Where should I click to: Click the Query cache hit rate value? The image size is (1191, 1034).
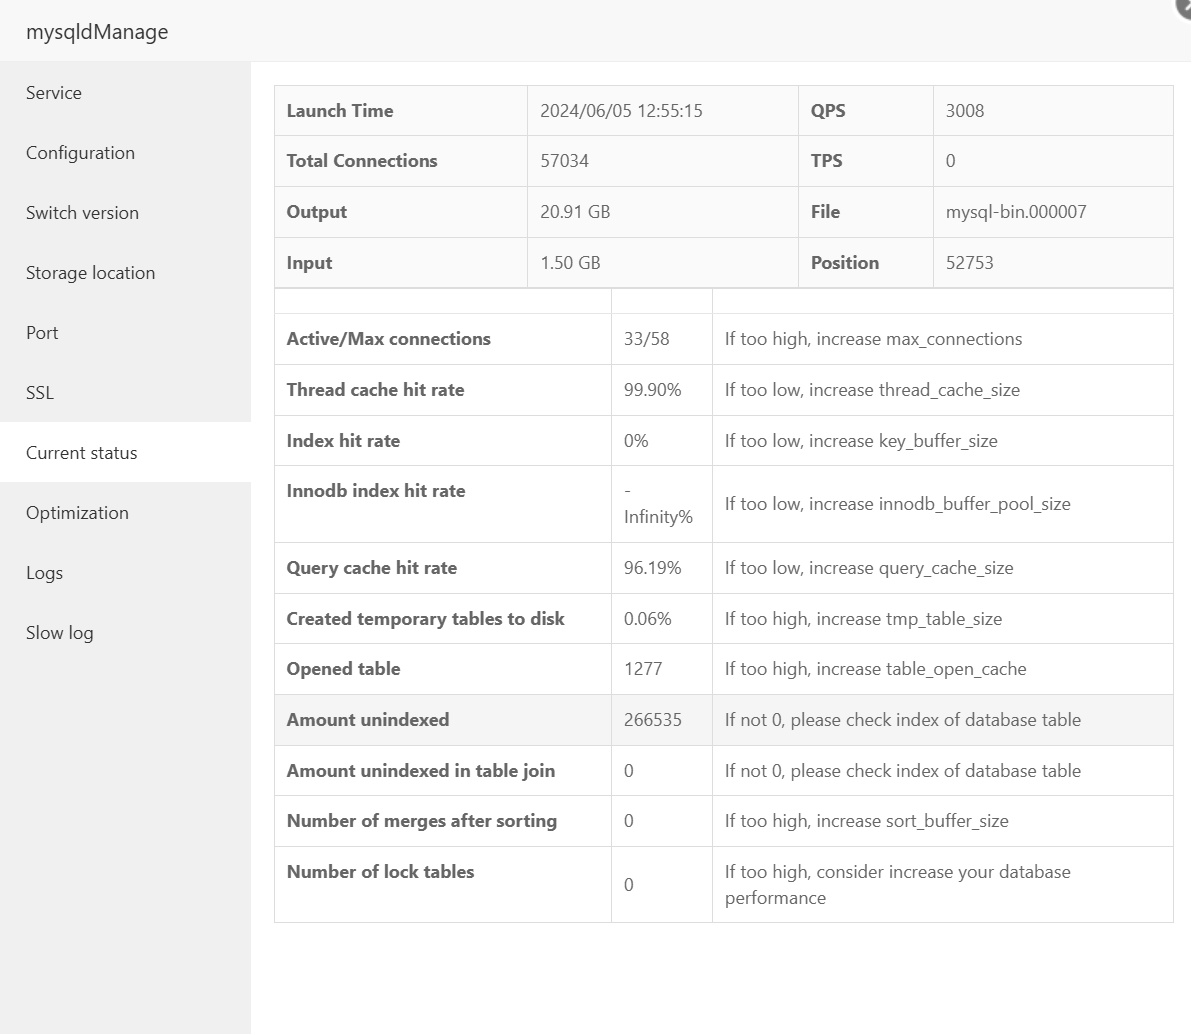coord(652,568)
